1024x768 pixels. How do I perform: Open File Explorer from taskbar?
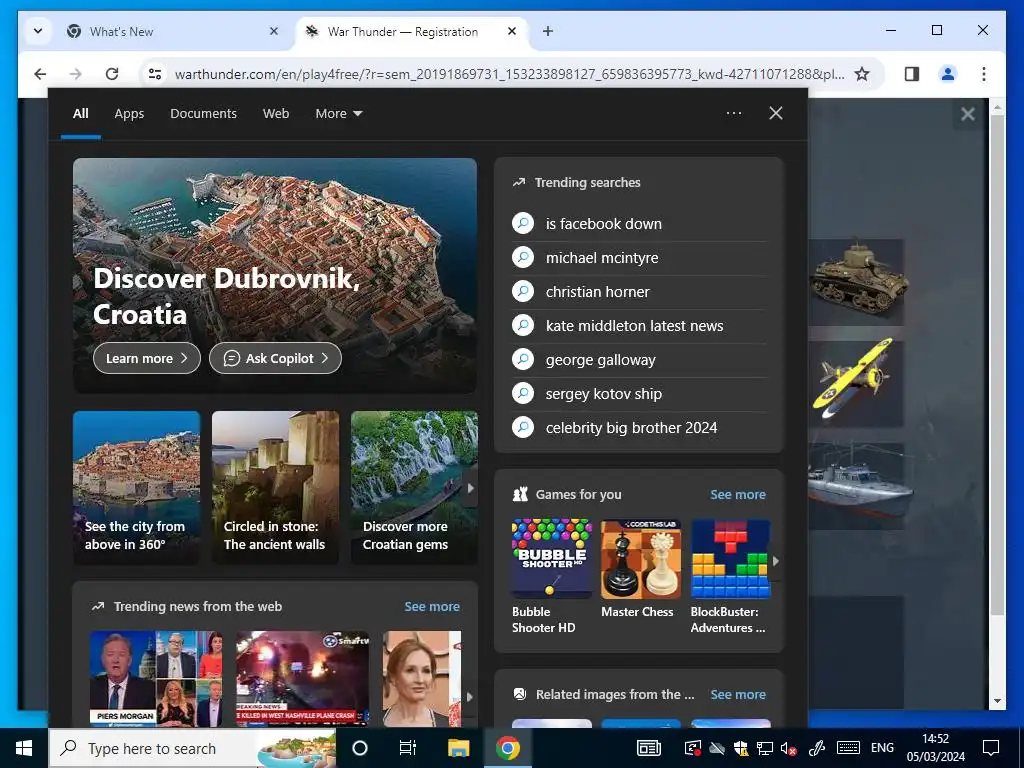458,748
